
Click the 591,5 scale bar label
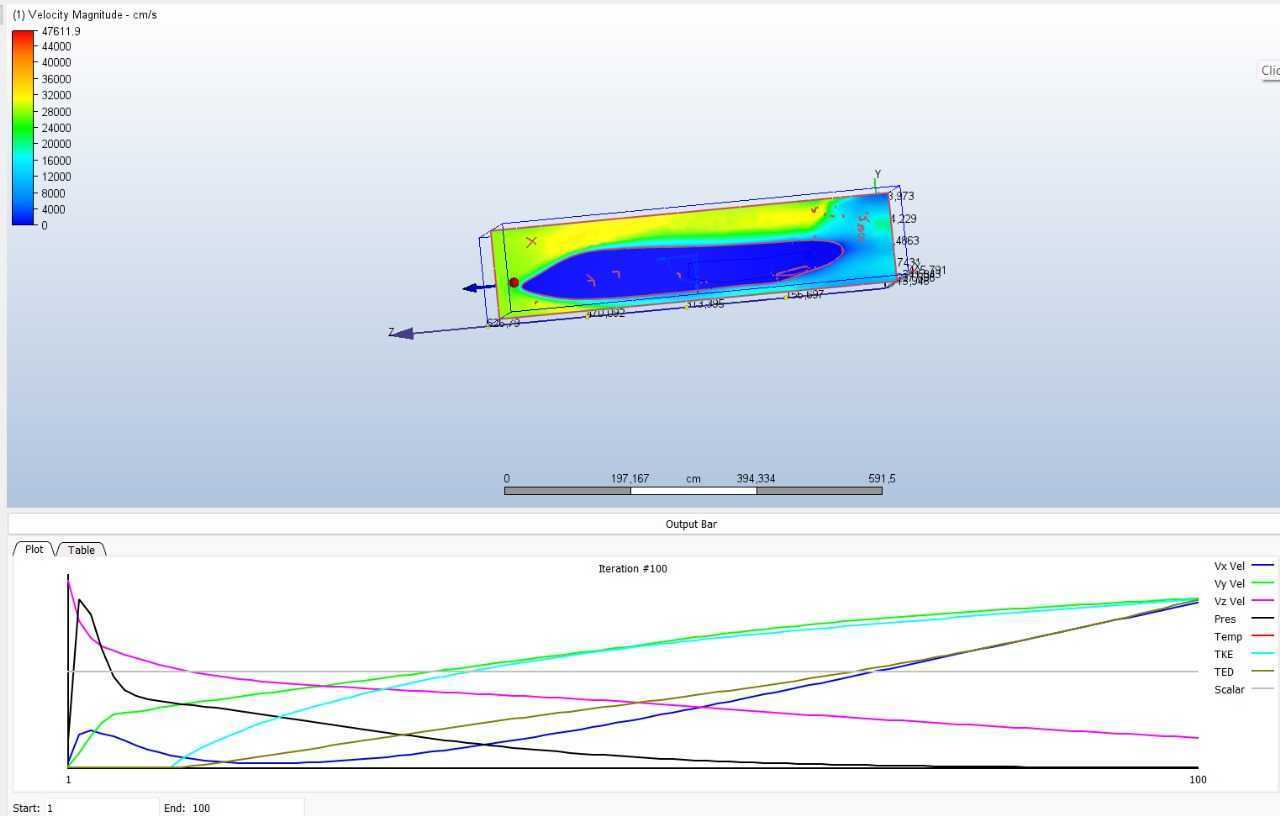pos(882,478)
